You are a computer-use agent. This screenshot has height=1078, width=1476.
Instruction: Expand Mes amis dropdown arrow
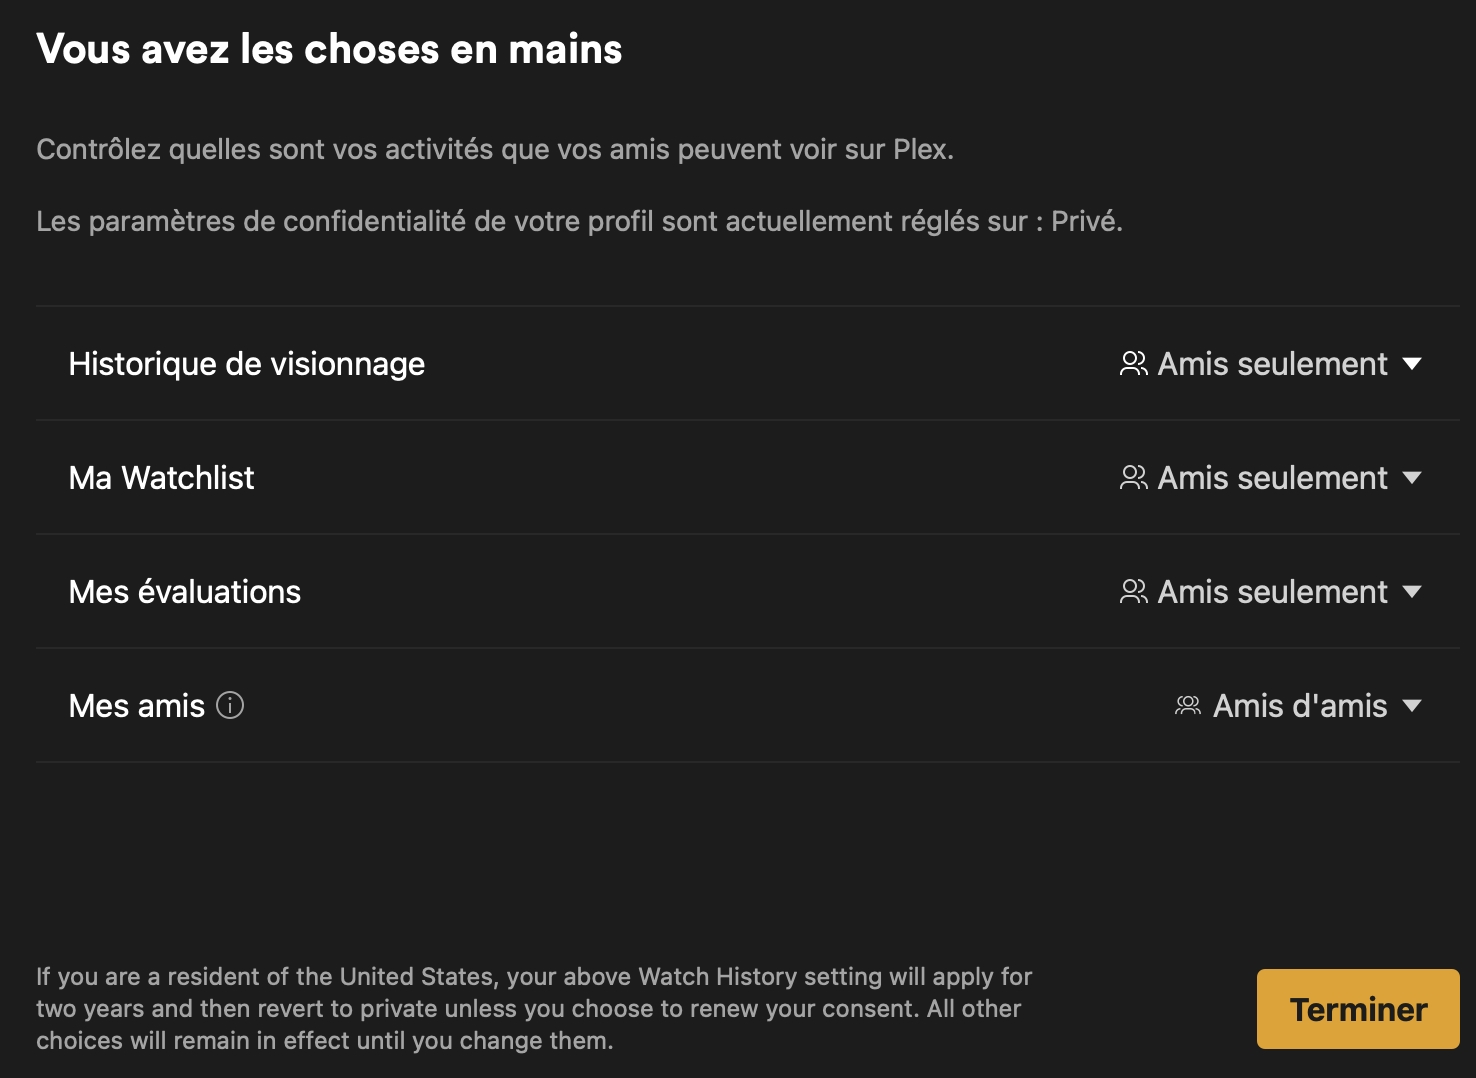(1412, 706)
